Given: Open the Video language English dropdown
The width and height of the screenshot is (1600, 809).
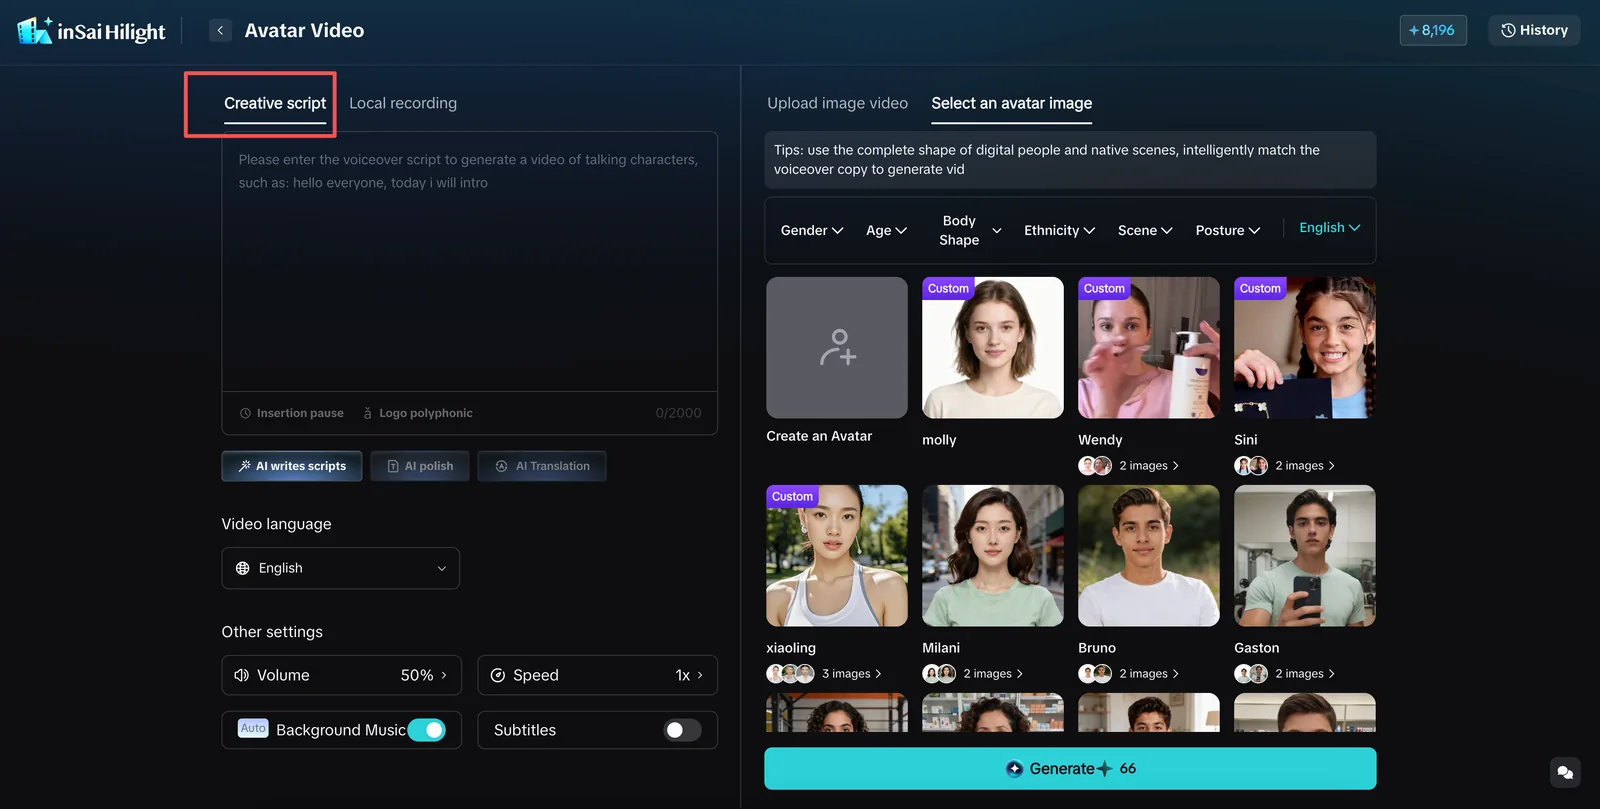Looking at the screenshot, I should coord(340,568).
